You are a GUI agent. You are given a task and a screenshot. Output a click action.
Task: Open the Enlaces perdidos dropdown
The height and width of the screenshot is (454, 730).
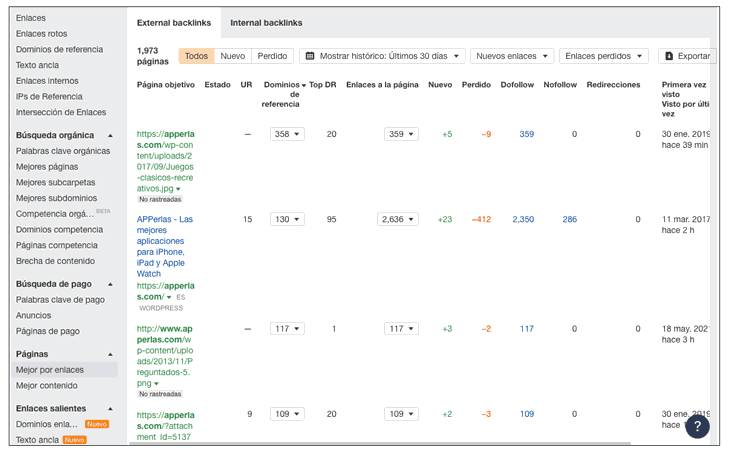[603, 57]
